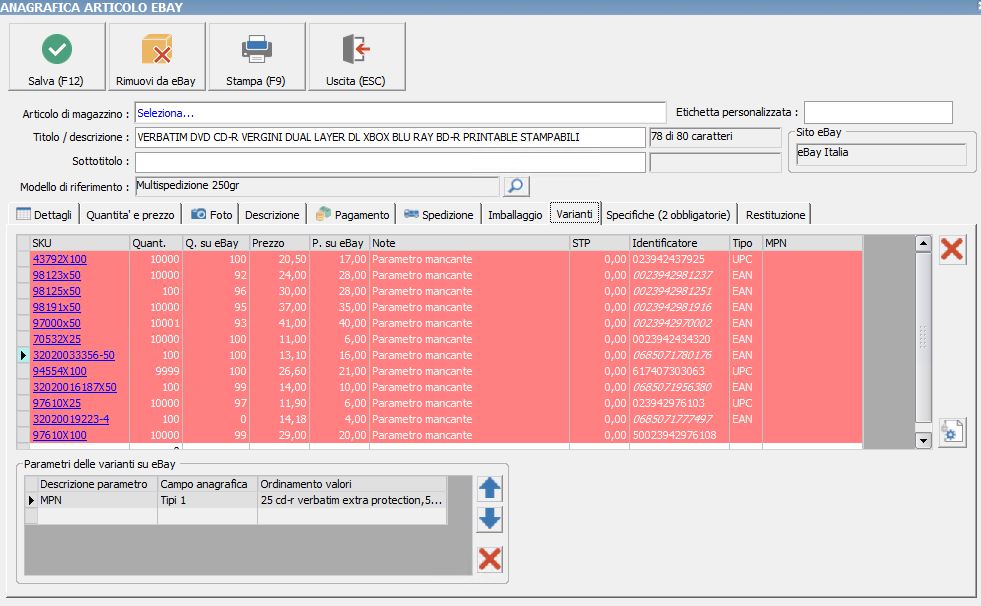Open the Restituzione tab

[x=775, y=215]
